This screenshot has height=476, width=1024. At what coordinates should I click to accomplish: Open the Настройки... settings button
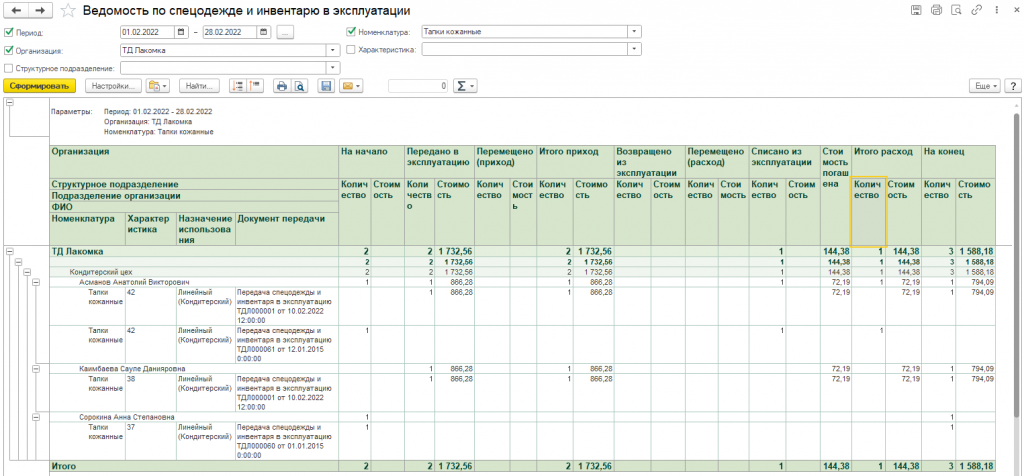point(112,86)
